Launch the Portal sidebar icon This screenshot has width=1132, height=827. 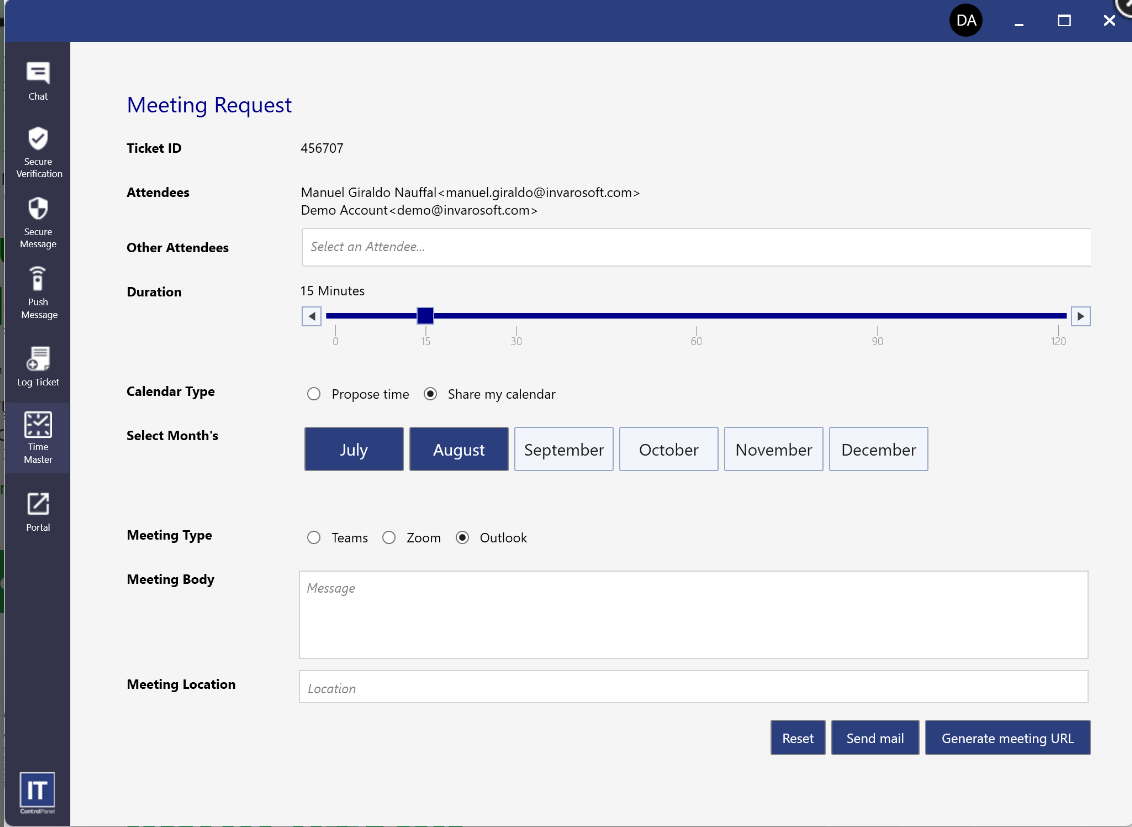click(38, 511)
